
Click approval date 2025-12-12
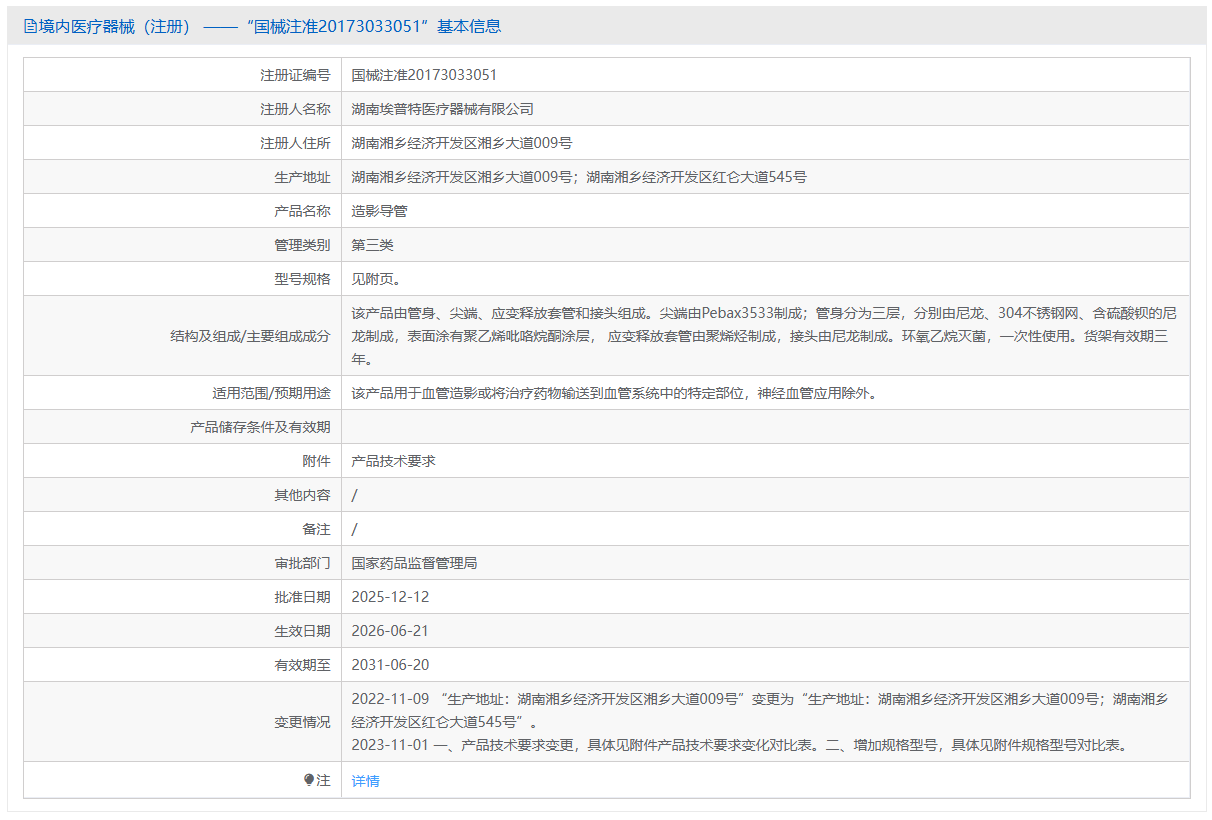point(391,597)
